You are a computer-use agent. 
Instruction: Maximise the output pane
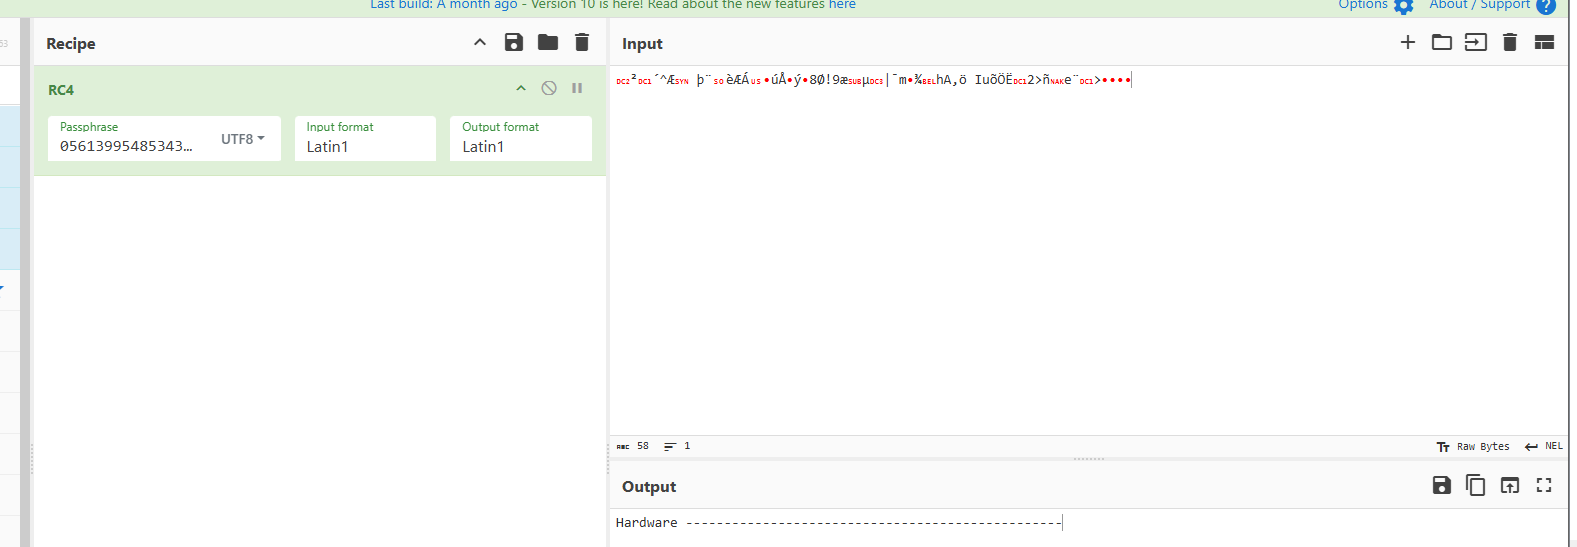[1544, 485]
